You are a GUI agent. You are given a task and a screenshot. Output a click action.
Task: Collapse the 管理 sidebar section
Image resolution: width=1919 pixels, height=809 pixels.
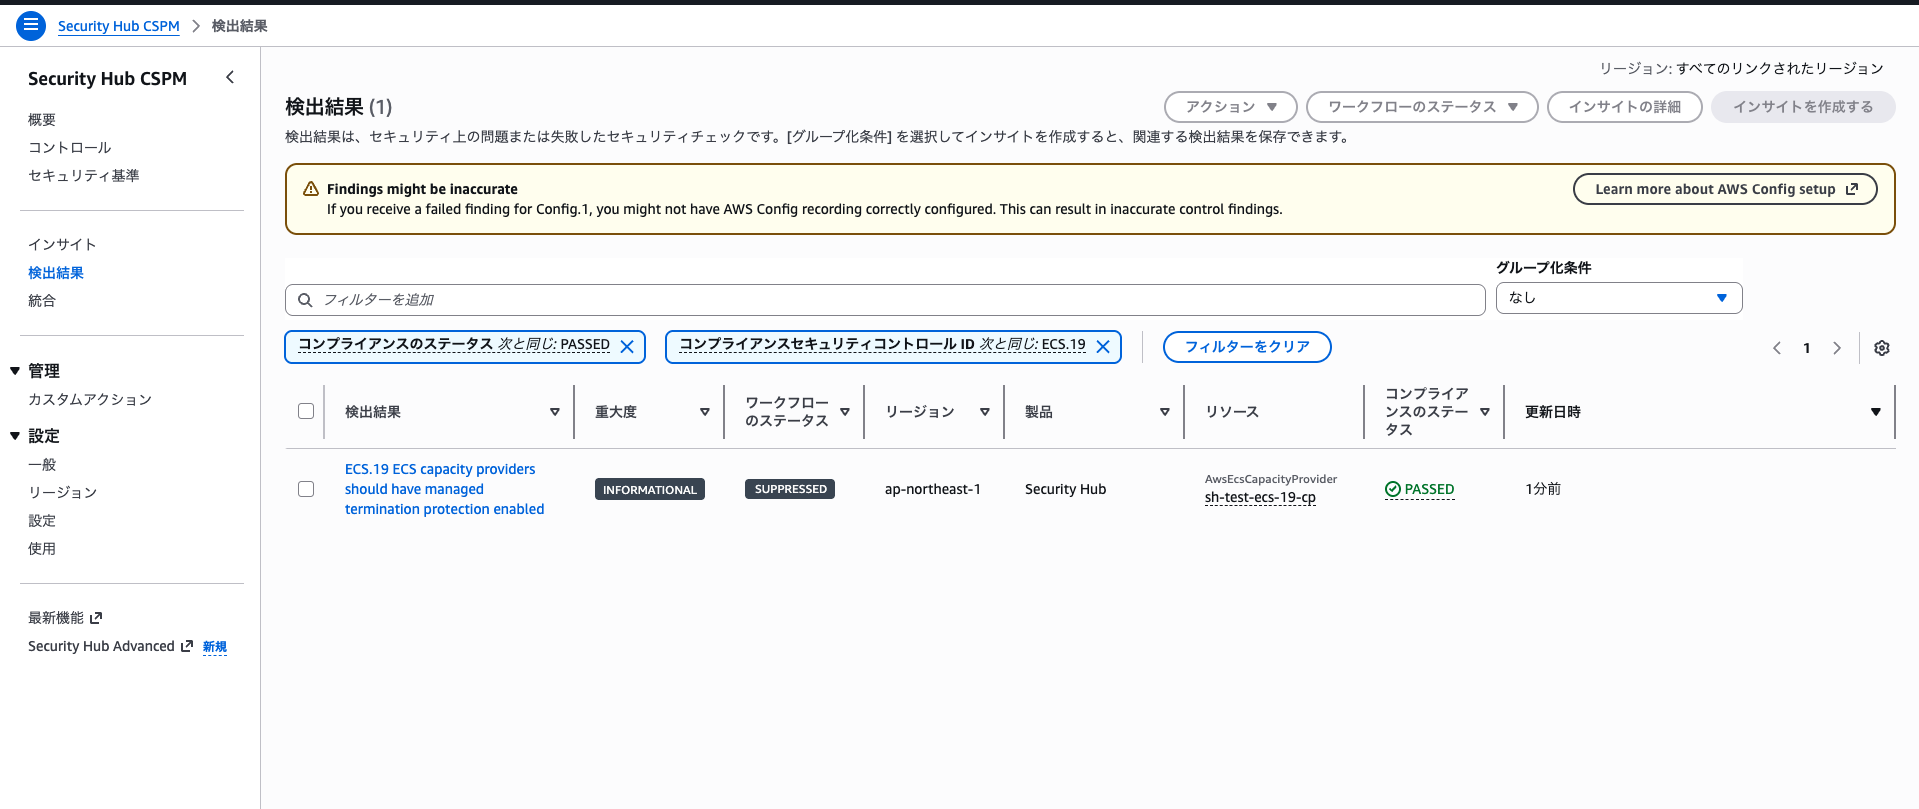[x=15, y=371]
